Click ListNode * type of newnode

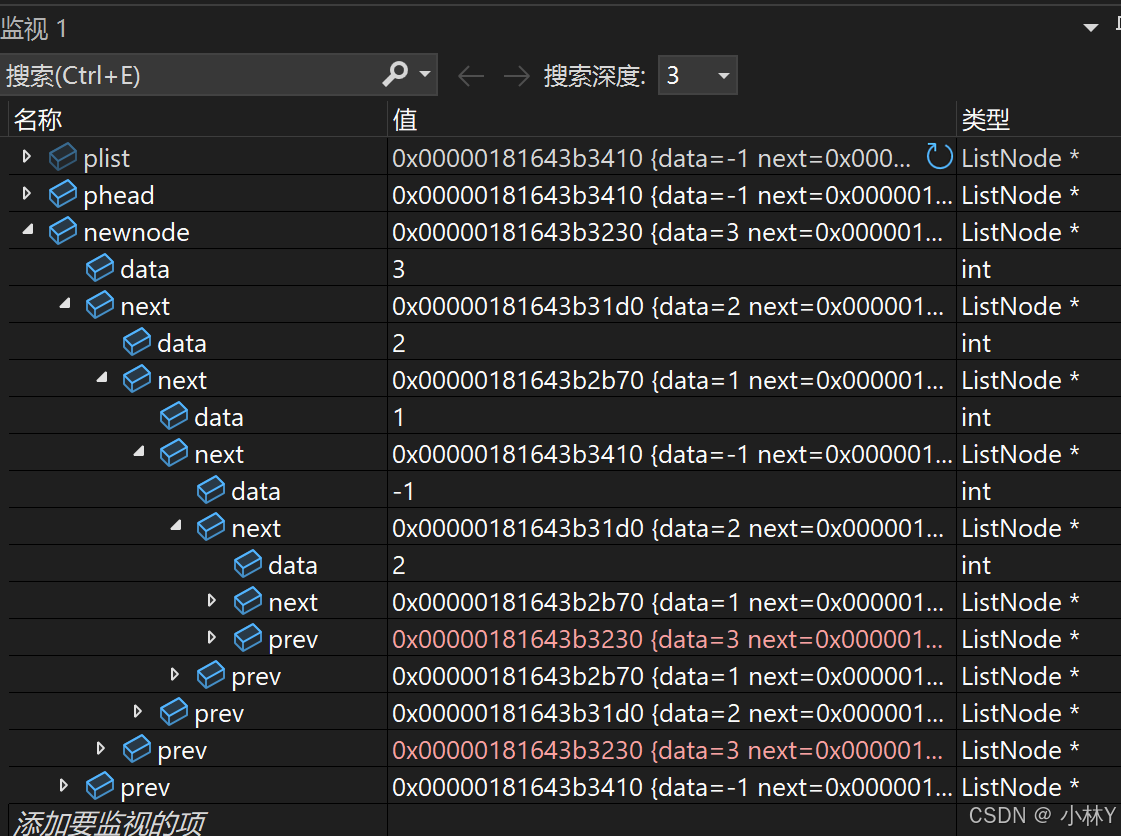click(1020, 232)
